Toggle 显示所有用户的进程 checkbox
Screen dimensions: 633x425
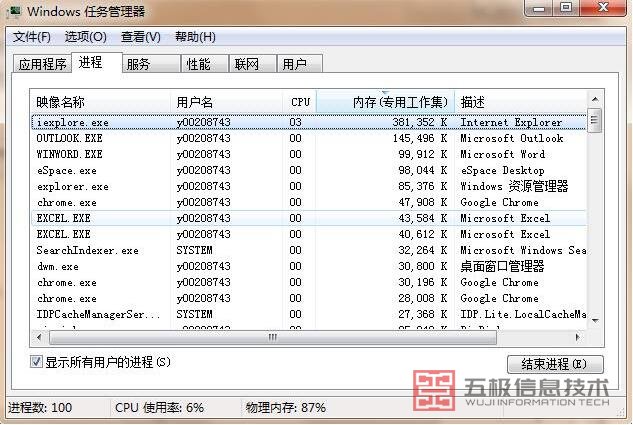(x=36, y=361)
